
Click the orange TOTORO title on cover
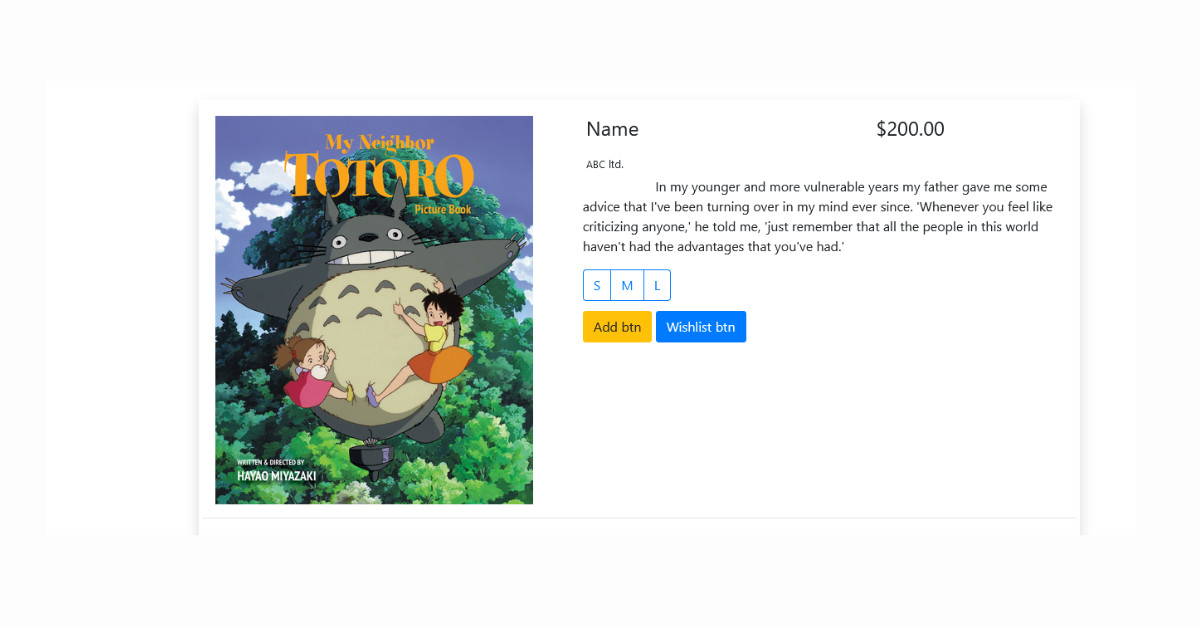pos(378,176)
